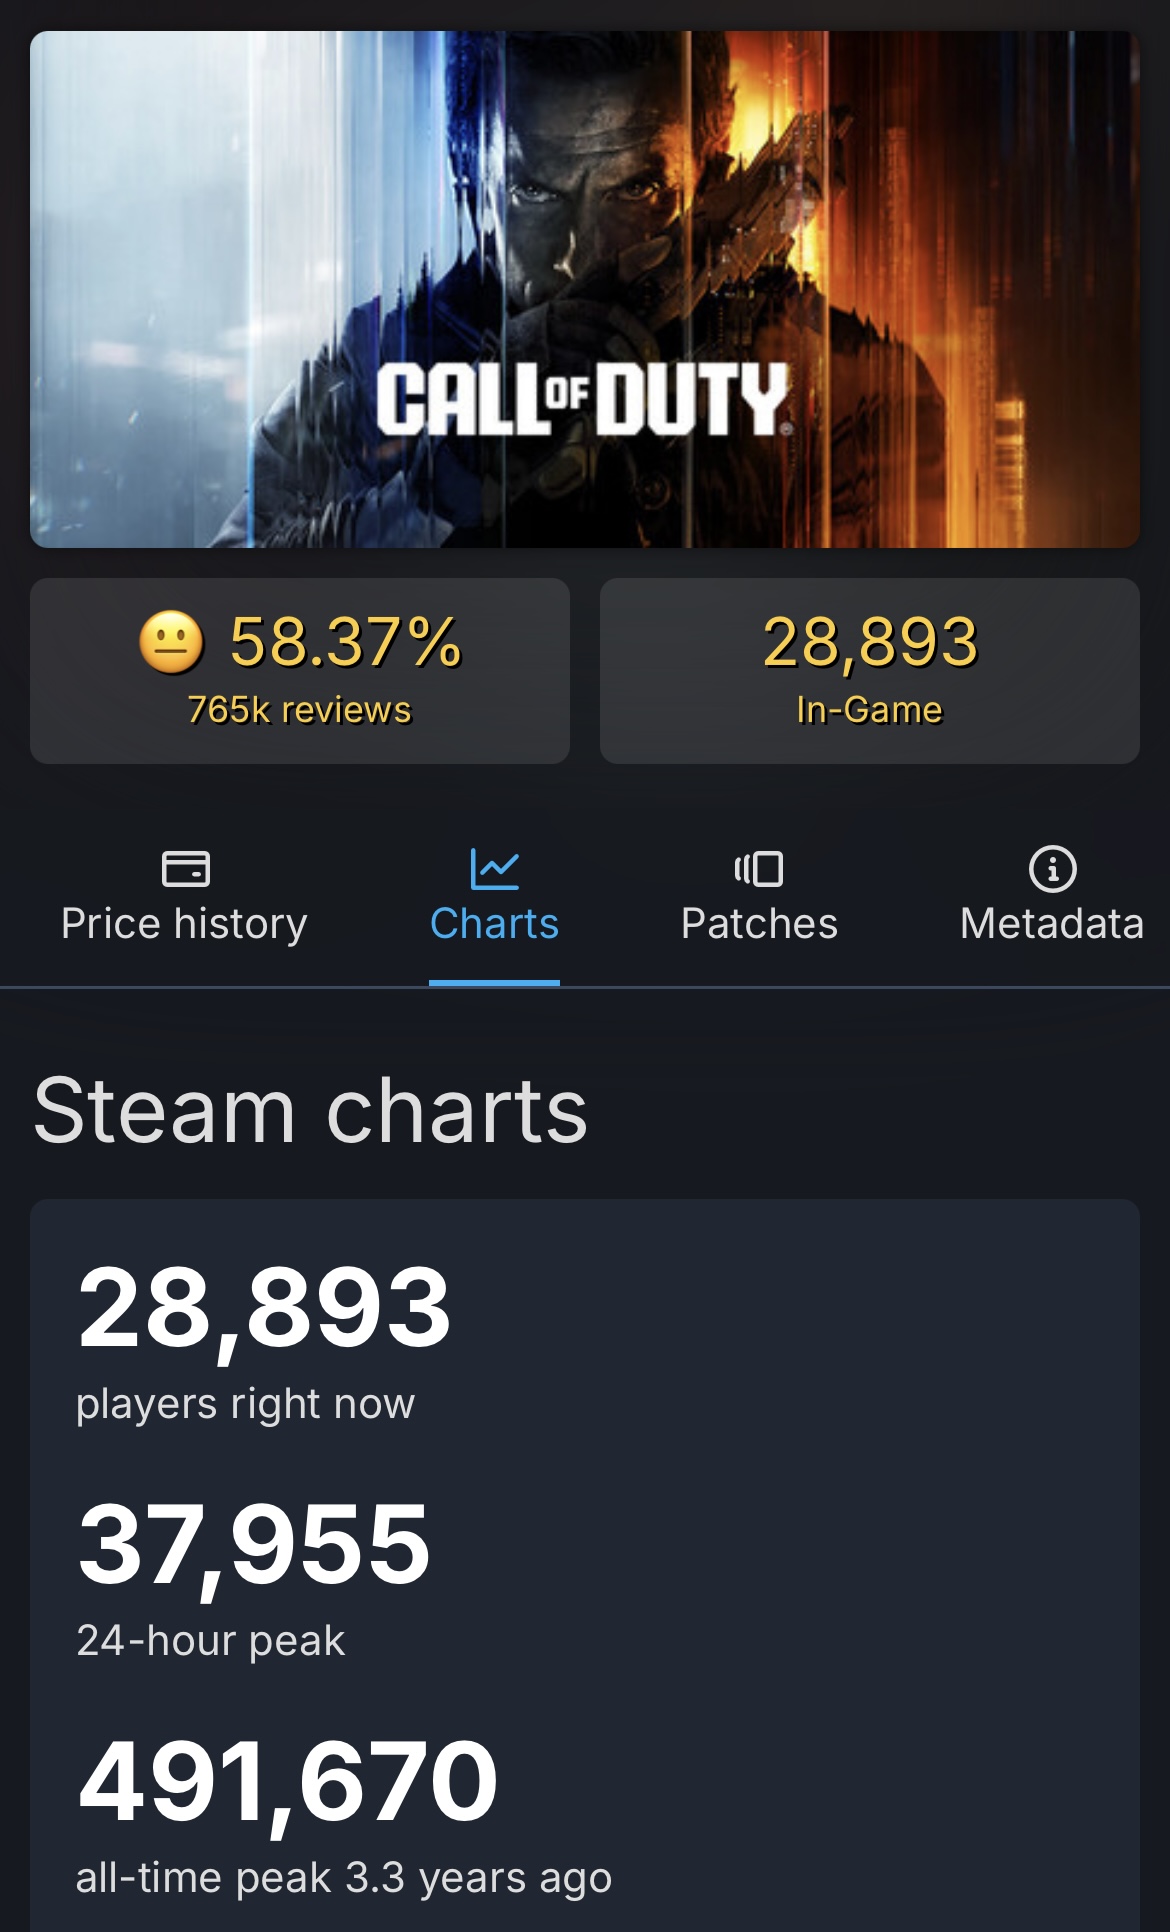This screenshot has width=1170, height=1932.
Task: Click the 491,670 all-time peak figure
Action: [x=288, y=1782]
